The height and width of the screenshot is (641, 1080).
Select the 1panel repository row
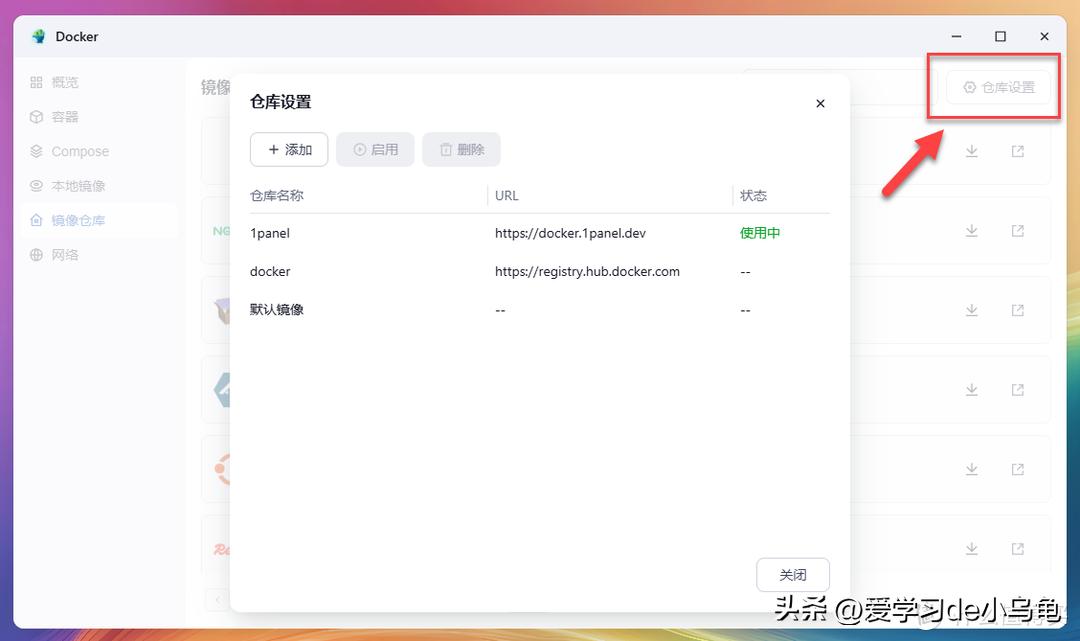point(539,233)
